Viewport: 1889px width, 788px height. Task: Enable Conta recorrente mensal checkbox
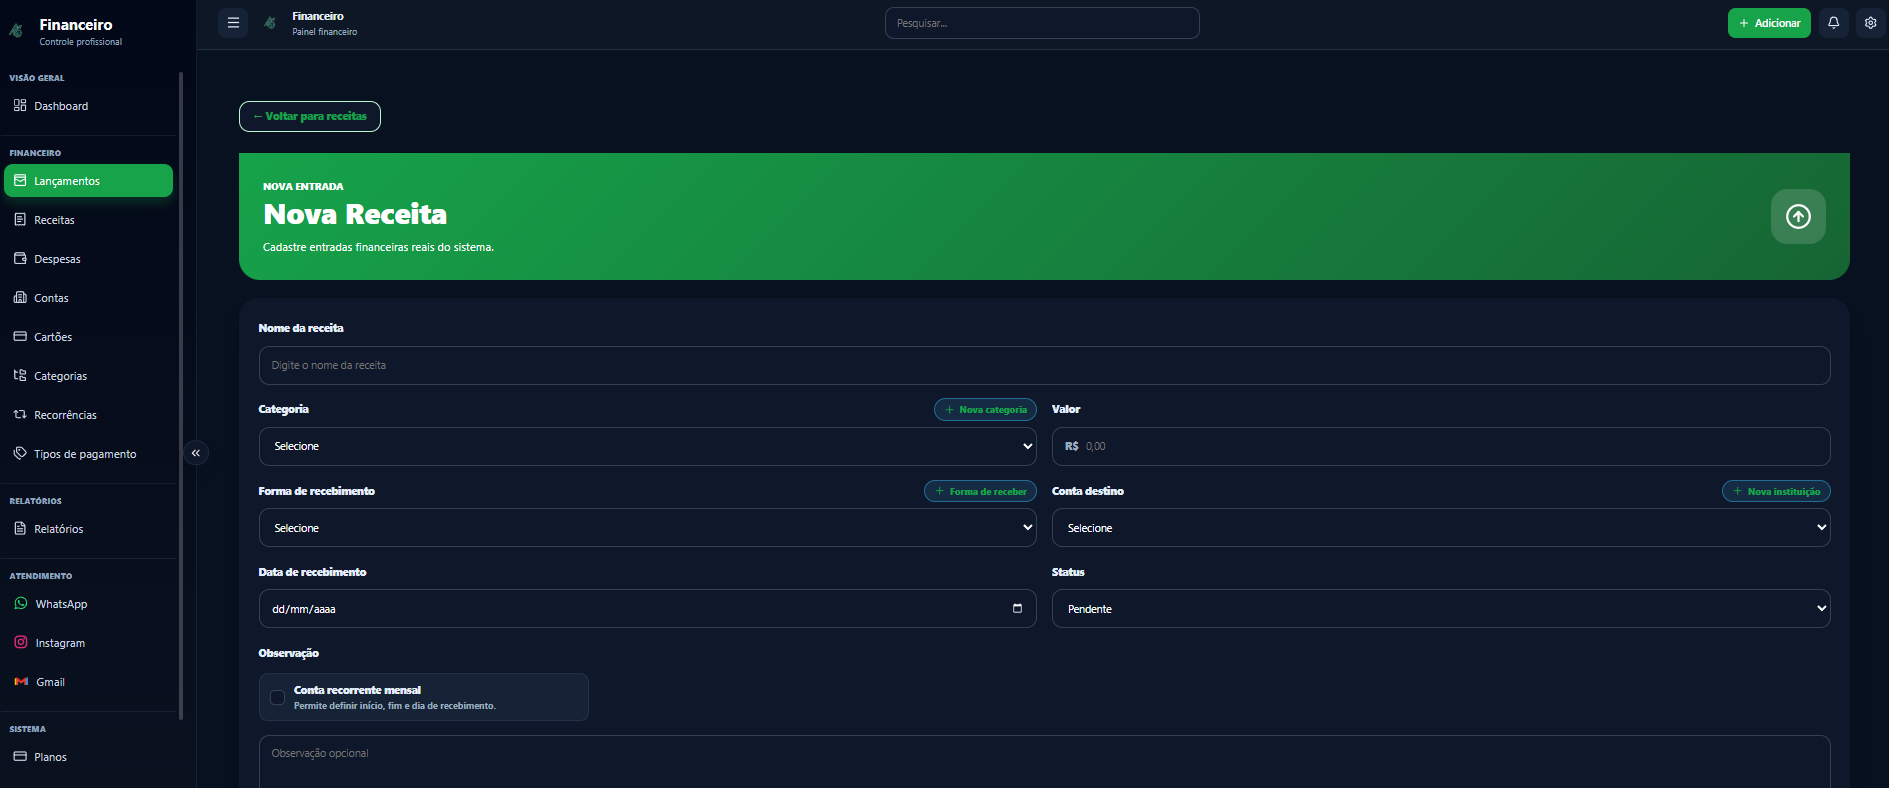tap(277, 697)
